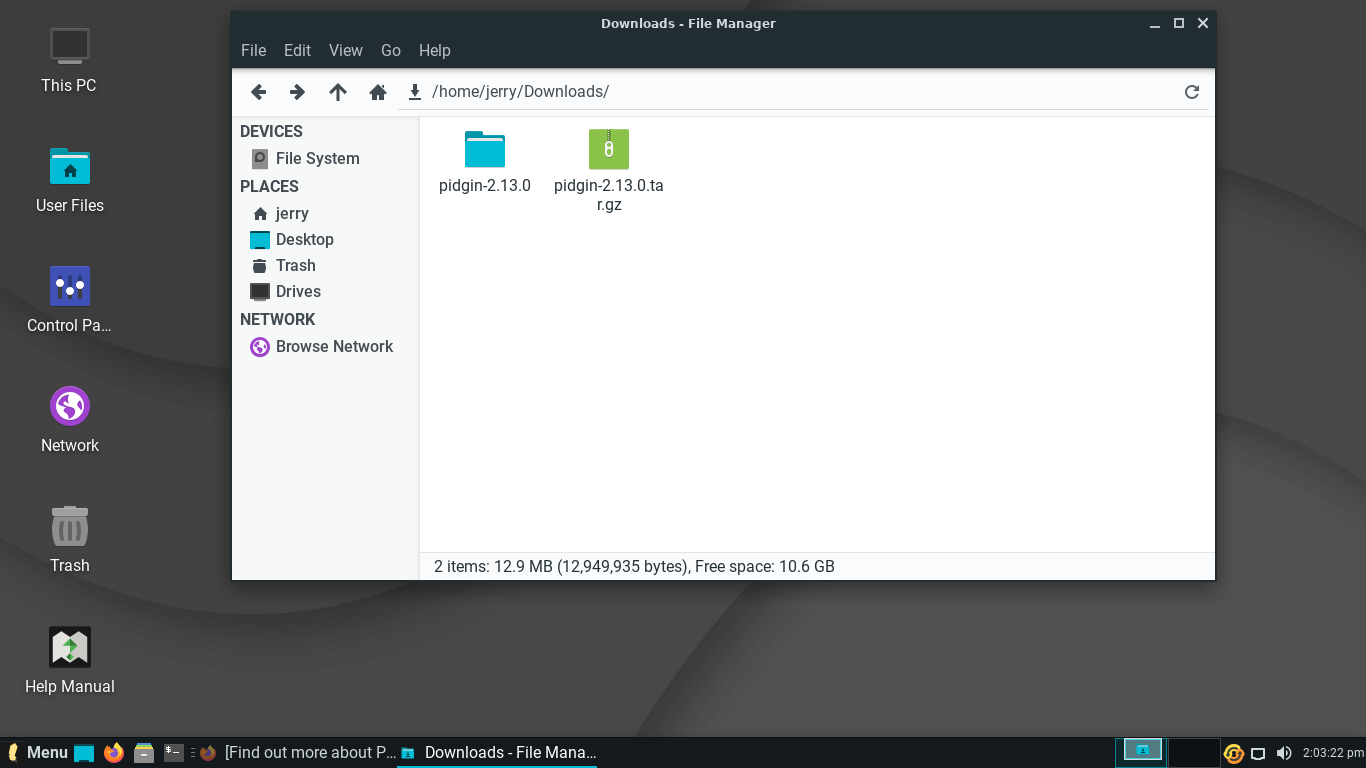Screen dimensions: 1366x768
Task: Open the Menu button on the taskbar
Action: pyautogui.click(x=38, y=752)
